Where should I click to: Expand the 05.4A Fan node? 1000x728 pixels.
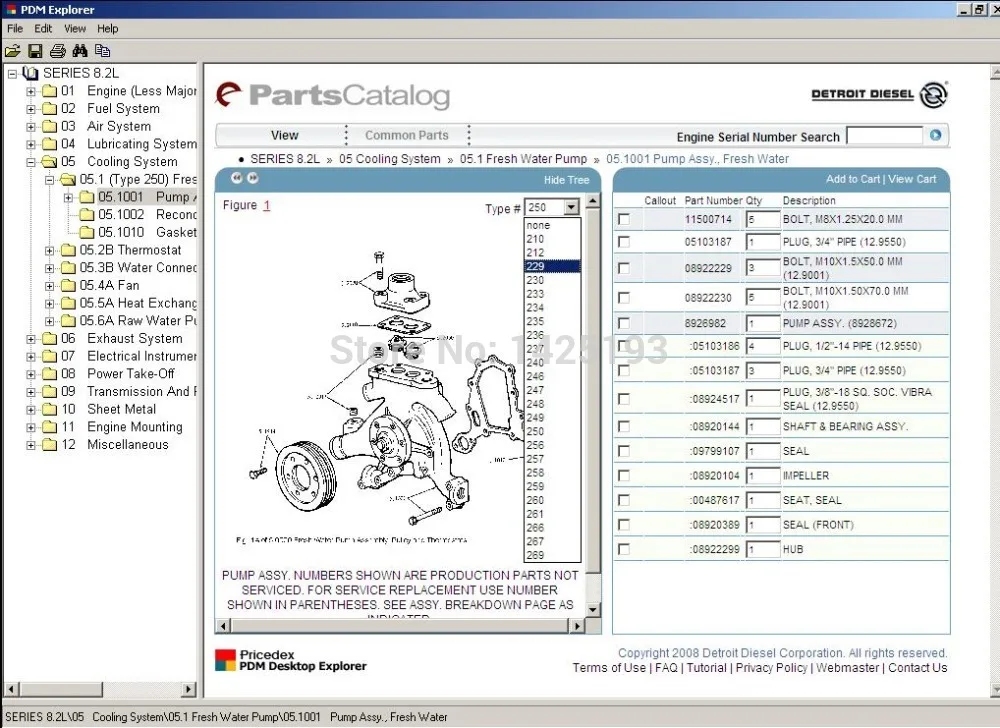[49, 286]
